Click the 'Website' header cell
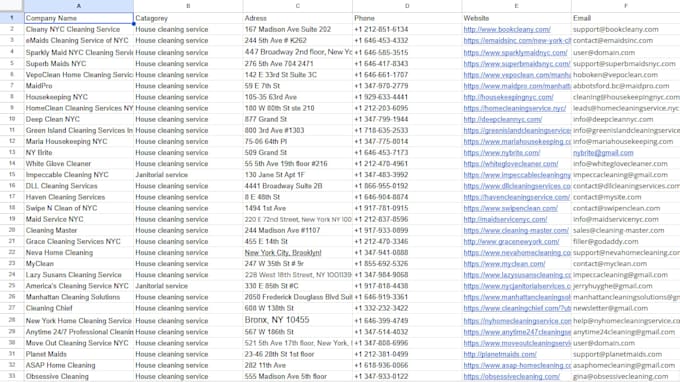The image size is (680, 382). click(517, 18)
